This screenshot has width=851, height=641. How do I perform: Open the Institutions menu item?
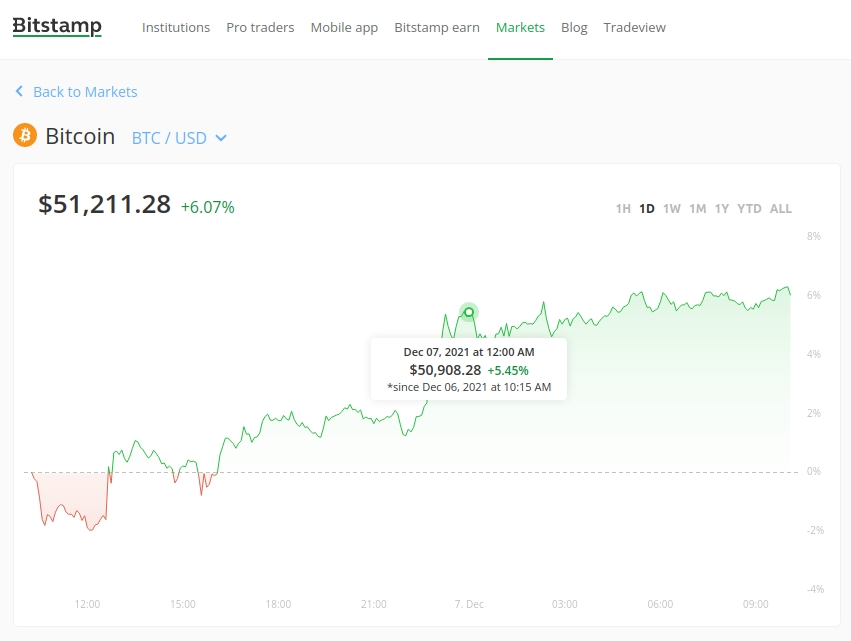click(x=176, y=27)
